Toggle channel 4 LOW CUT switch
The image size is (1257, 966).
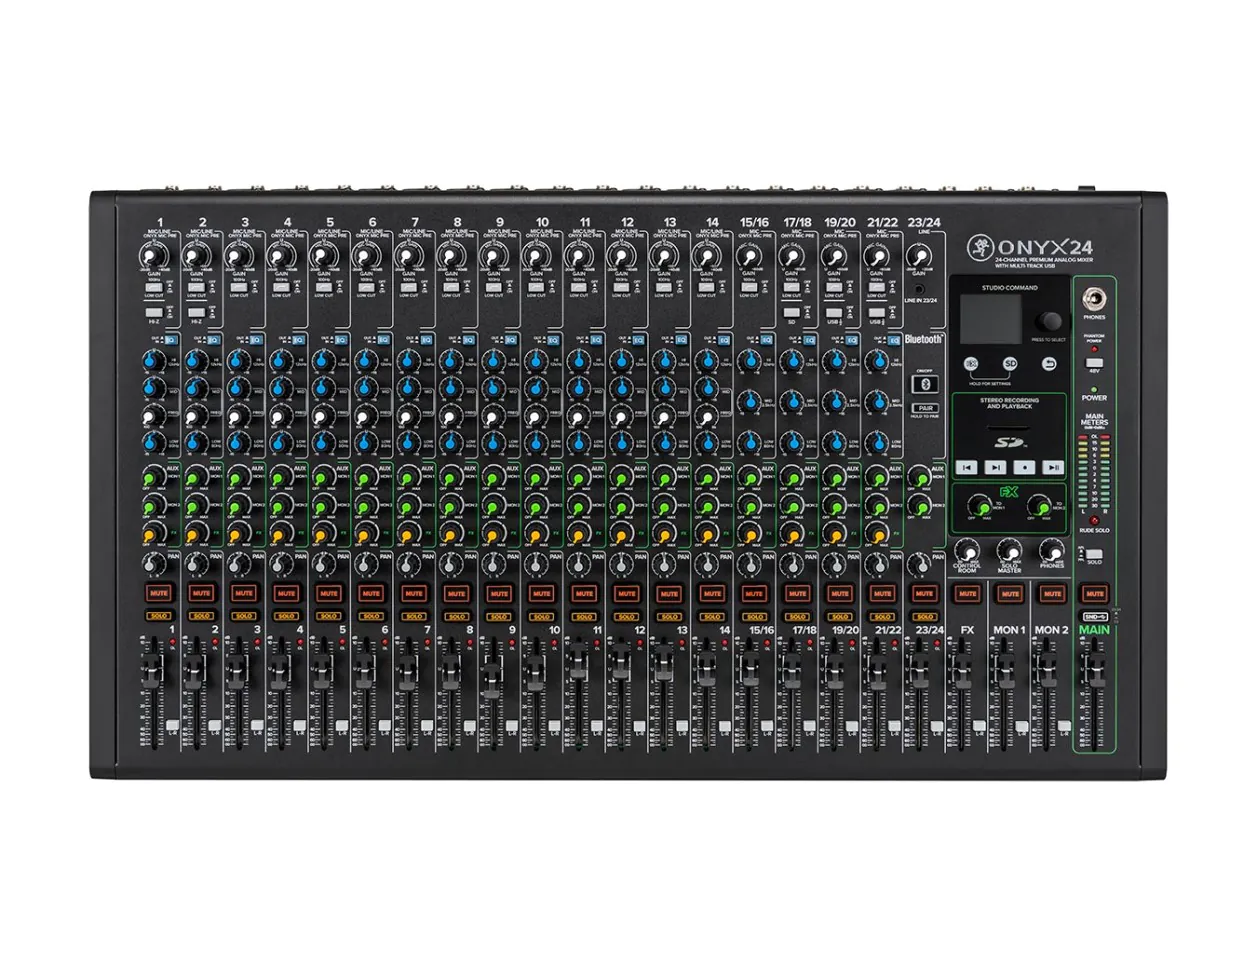click(x=280, y=286)
